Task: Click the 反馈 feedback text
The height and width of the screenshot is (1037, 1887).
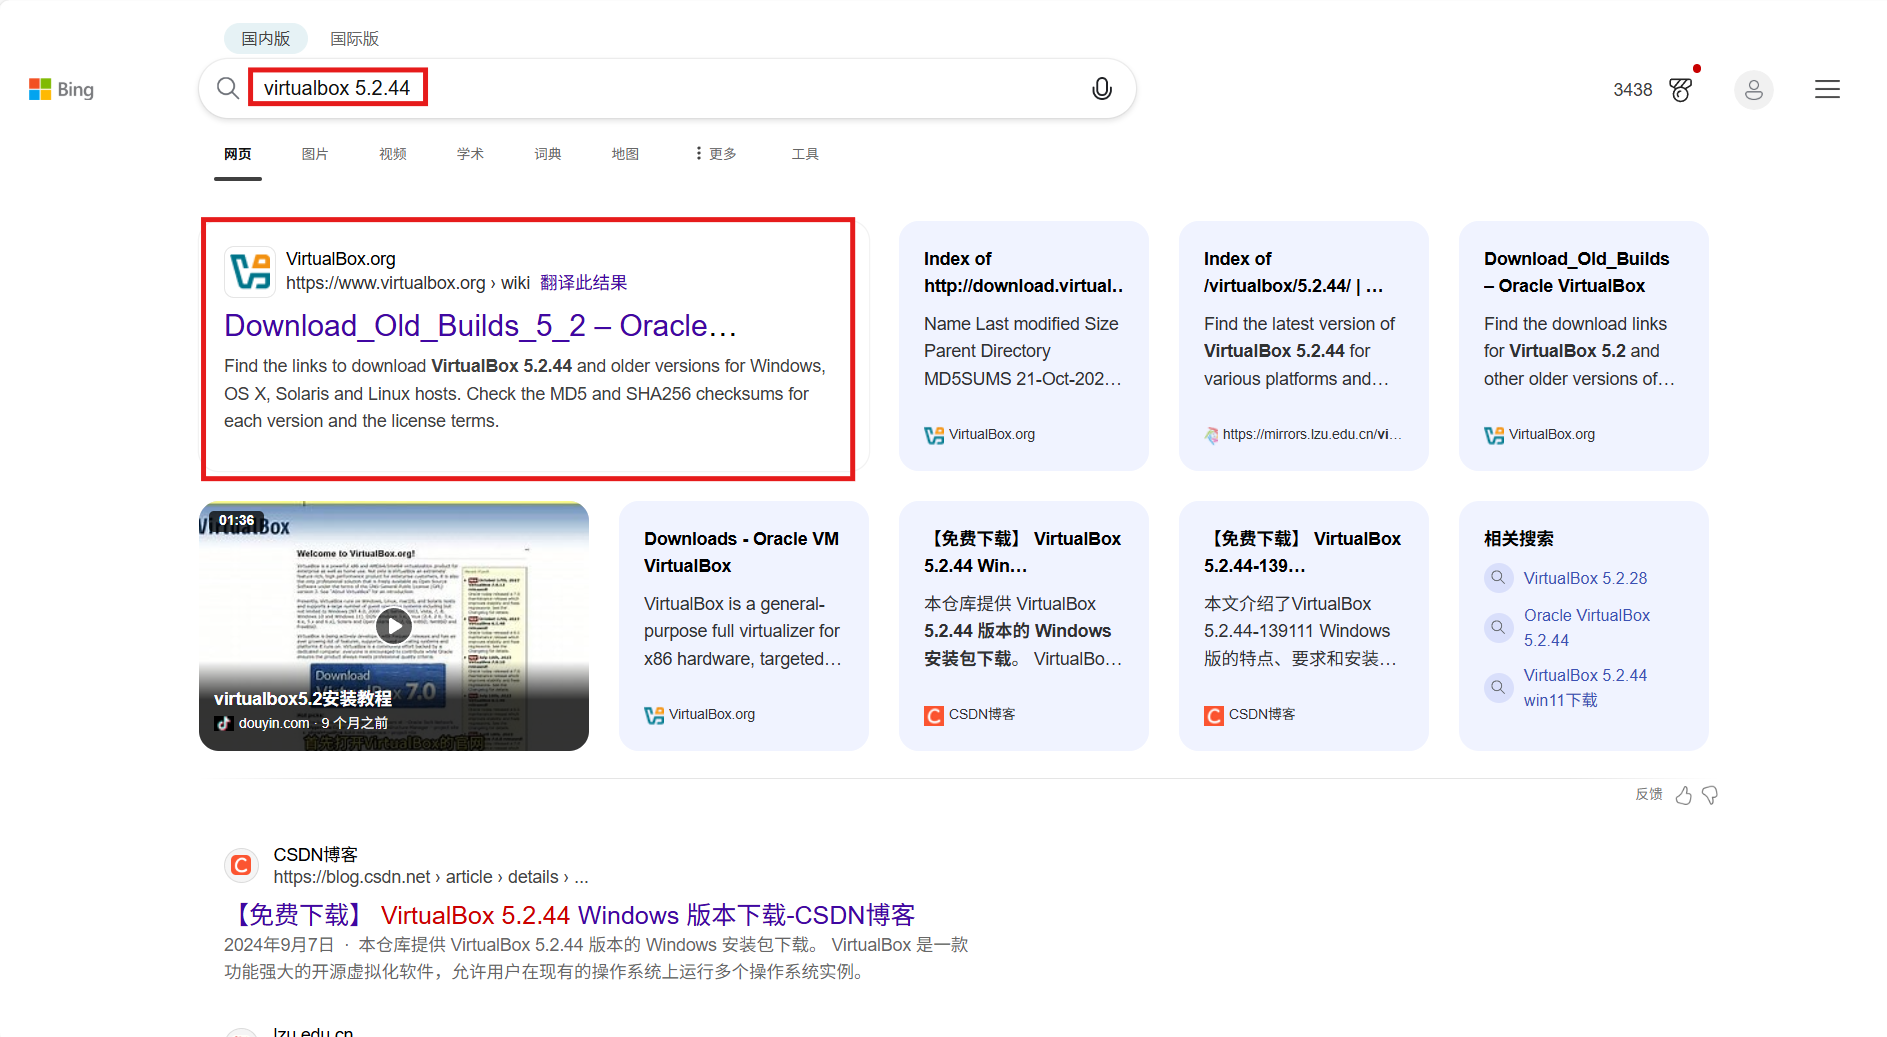Action: point(1648,794)
